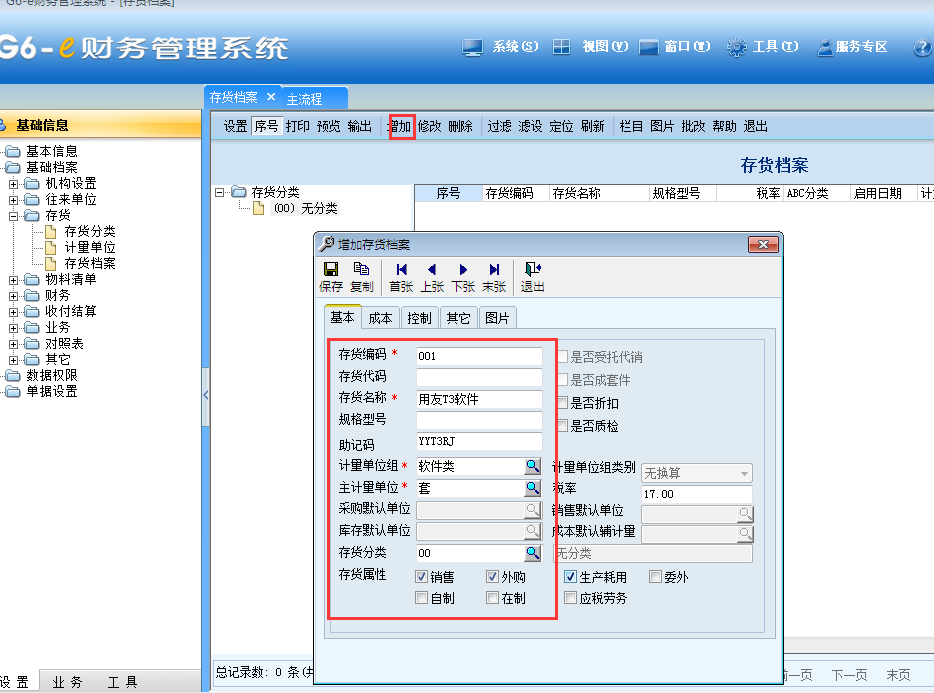Jump to last record (末张) icon

pos(494,269)
